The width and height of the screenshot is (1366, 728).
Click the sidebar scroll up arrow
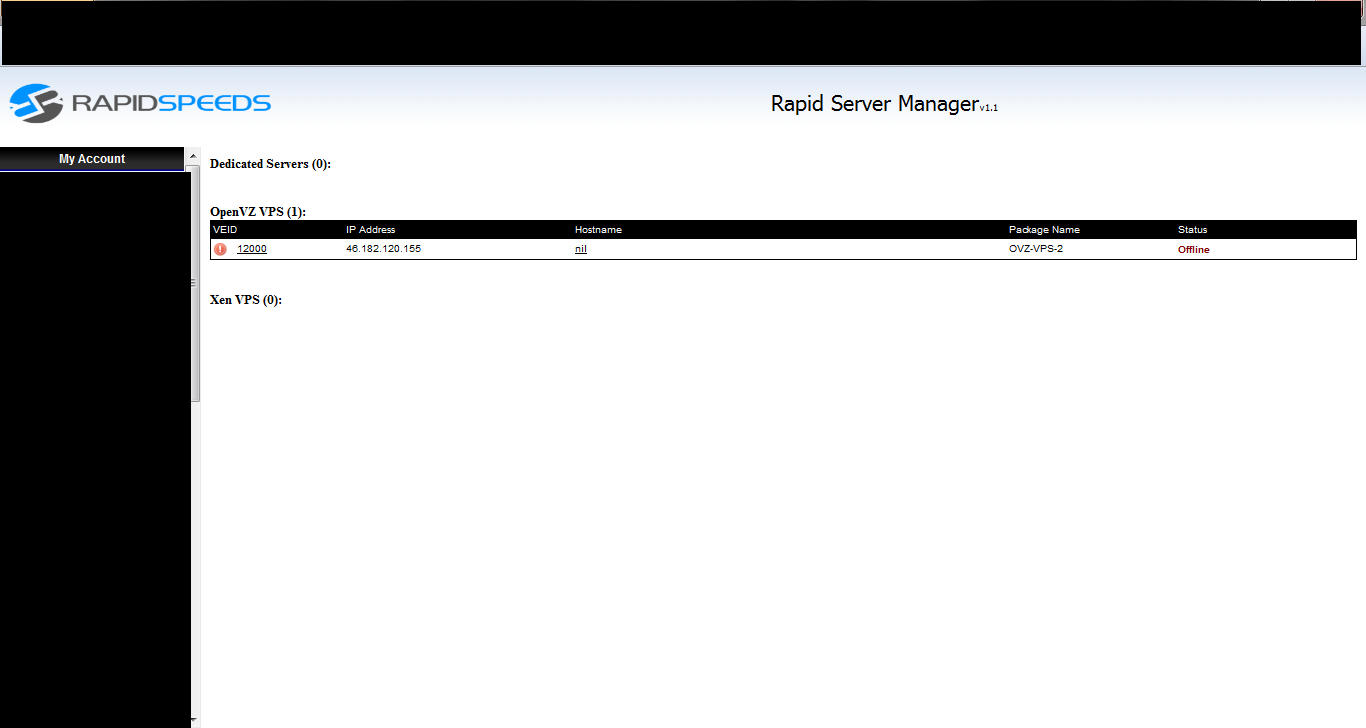(193, 155)
